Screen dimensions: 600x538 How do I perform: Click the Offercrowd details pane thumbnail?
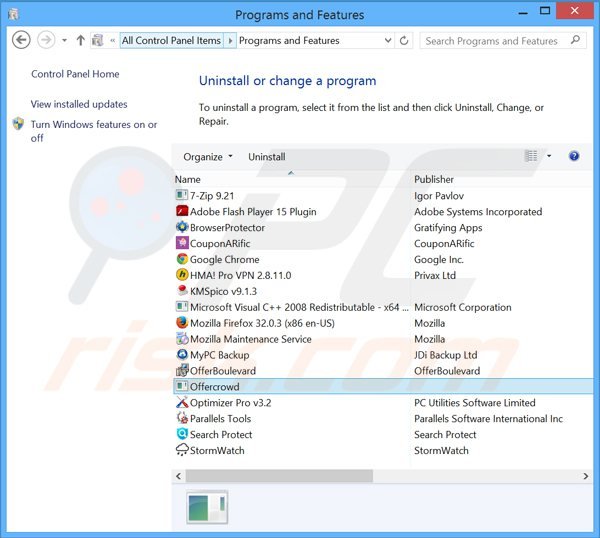coord(207,507)
